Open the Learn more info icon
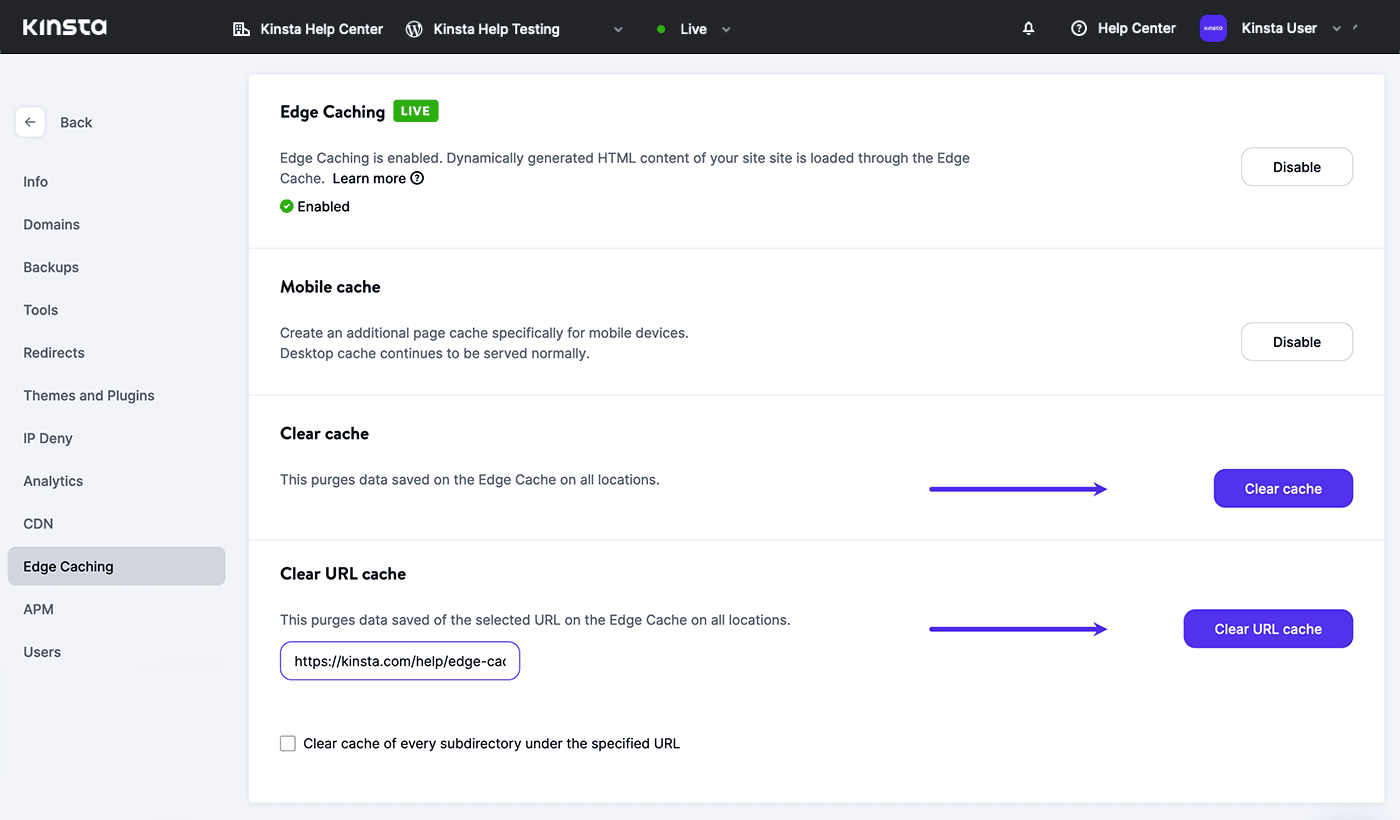 (x=416, y=178)
